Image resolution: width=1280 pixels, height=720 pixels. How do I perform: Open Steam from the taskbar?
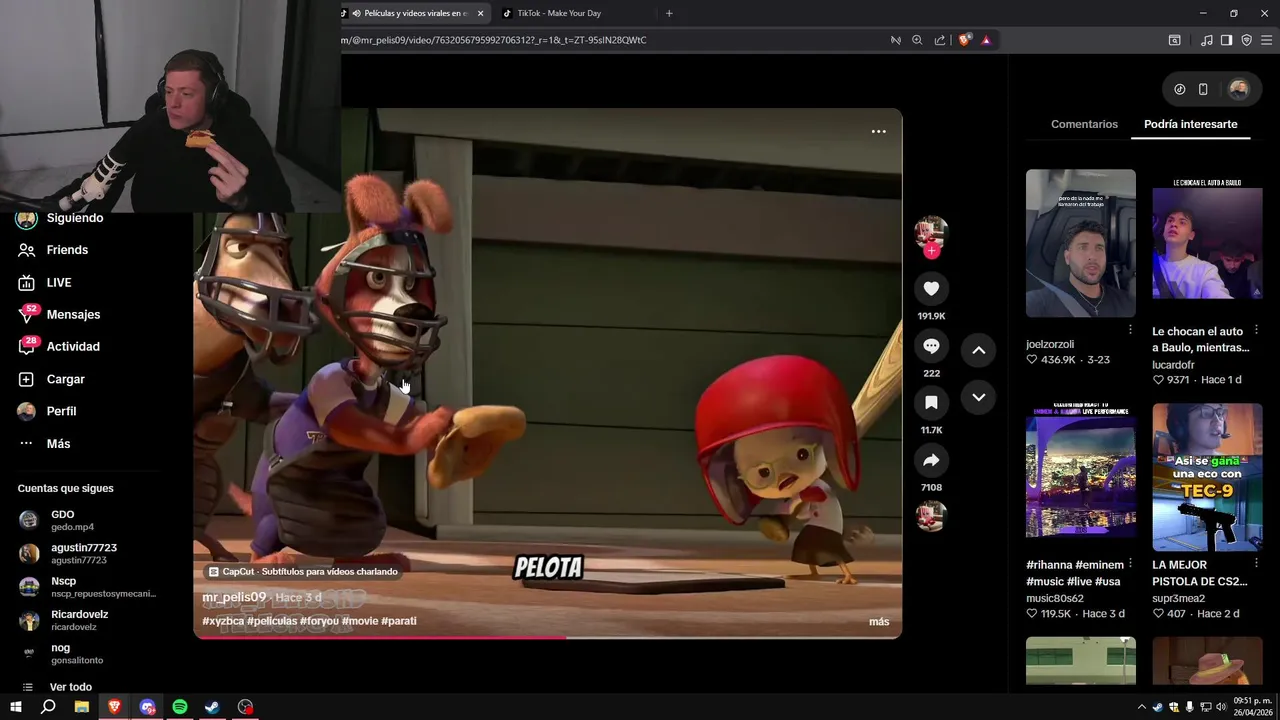point(212,707)
